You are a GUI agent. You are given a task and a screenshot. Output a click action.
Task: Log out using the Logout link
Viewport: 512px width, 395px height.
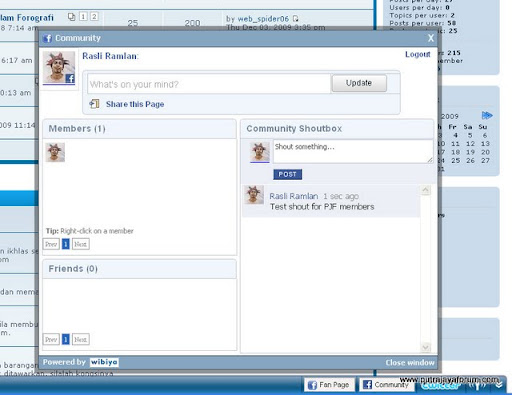tap(417, 54)
